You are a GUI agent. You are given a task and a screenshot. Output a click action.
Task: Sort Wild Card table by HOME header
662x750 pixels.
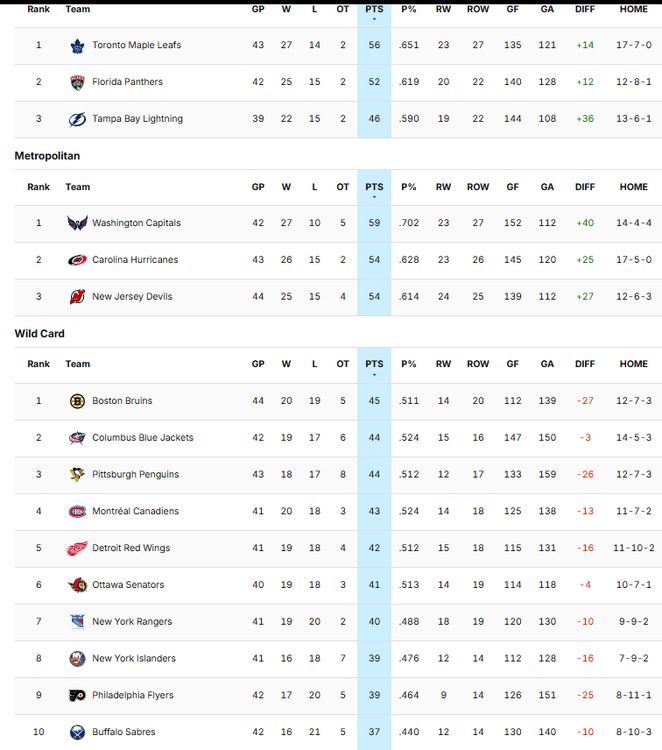pos(633,364)
